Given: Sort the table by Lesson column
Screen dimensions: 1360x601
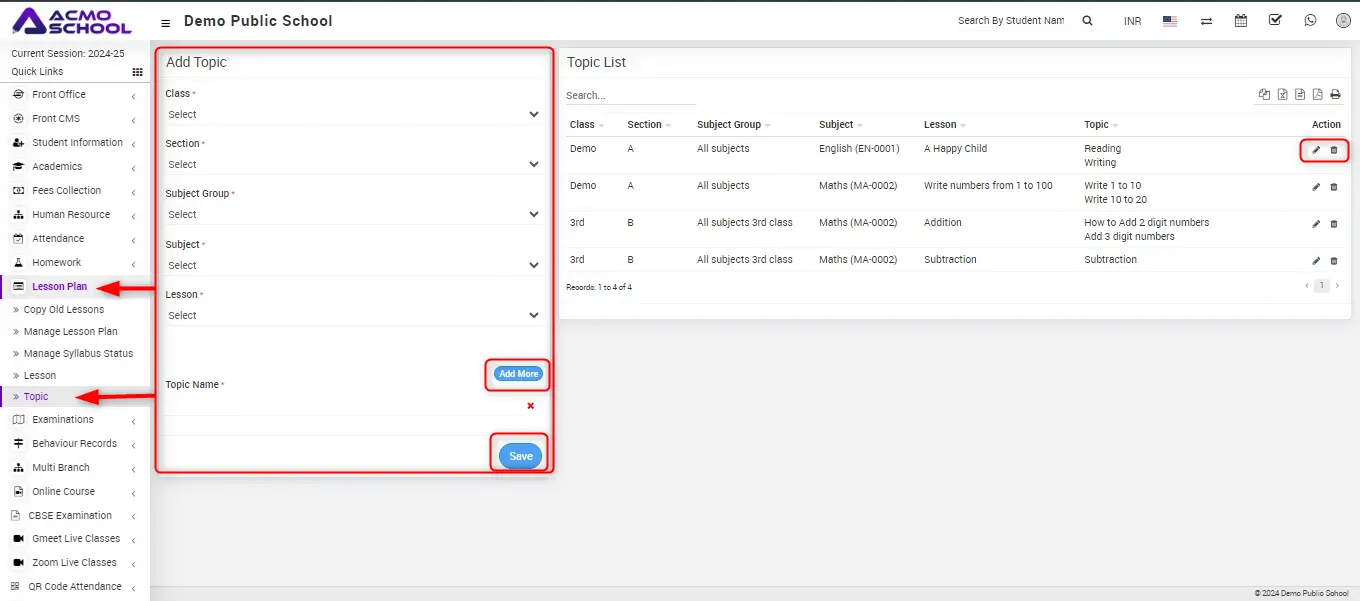Looking at the screenshot, I should point(941,125).
